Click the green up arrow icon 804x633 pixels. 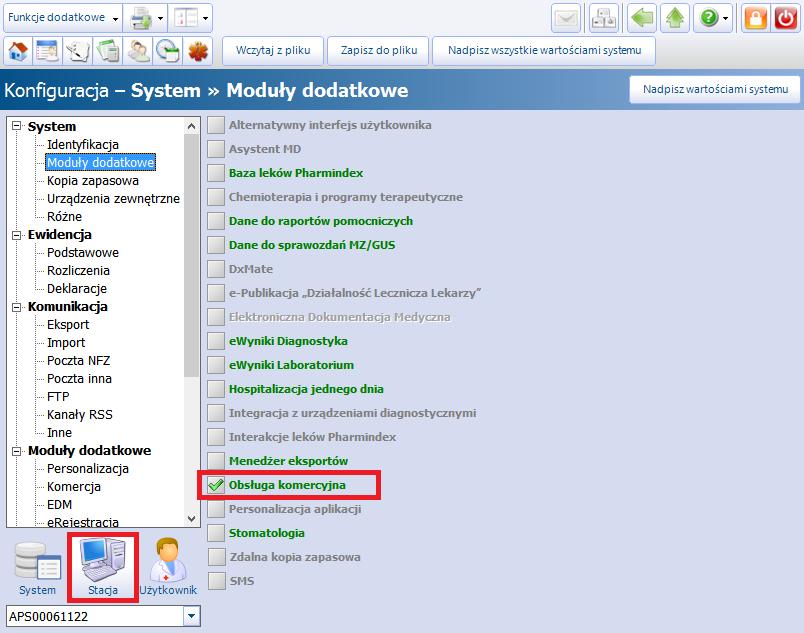[675, 18]
